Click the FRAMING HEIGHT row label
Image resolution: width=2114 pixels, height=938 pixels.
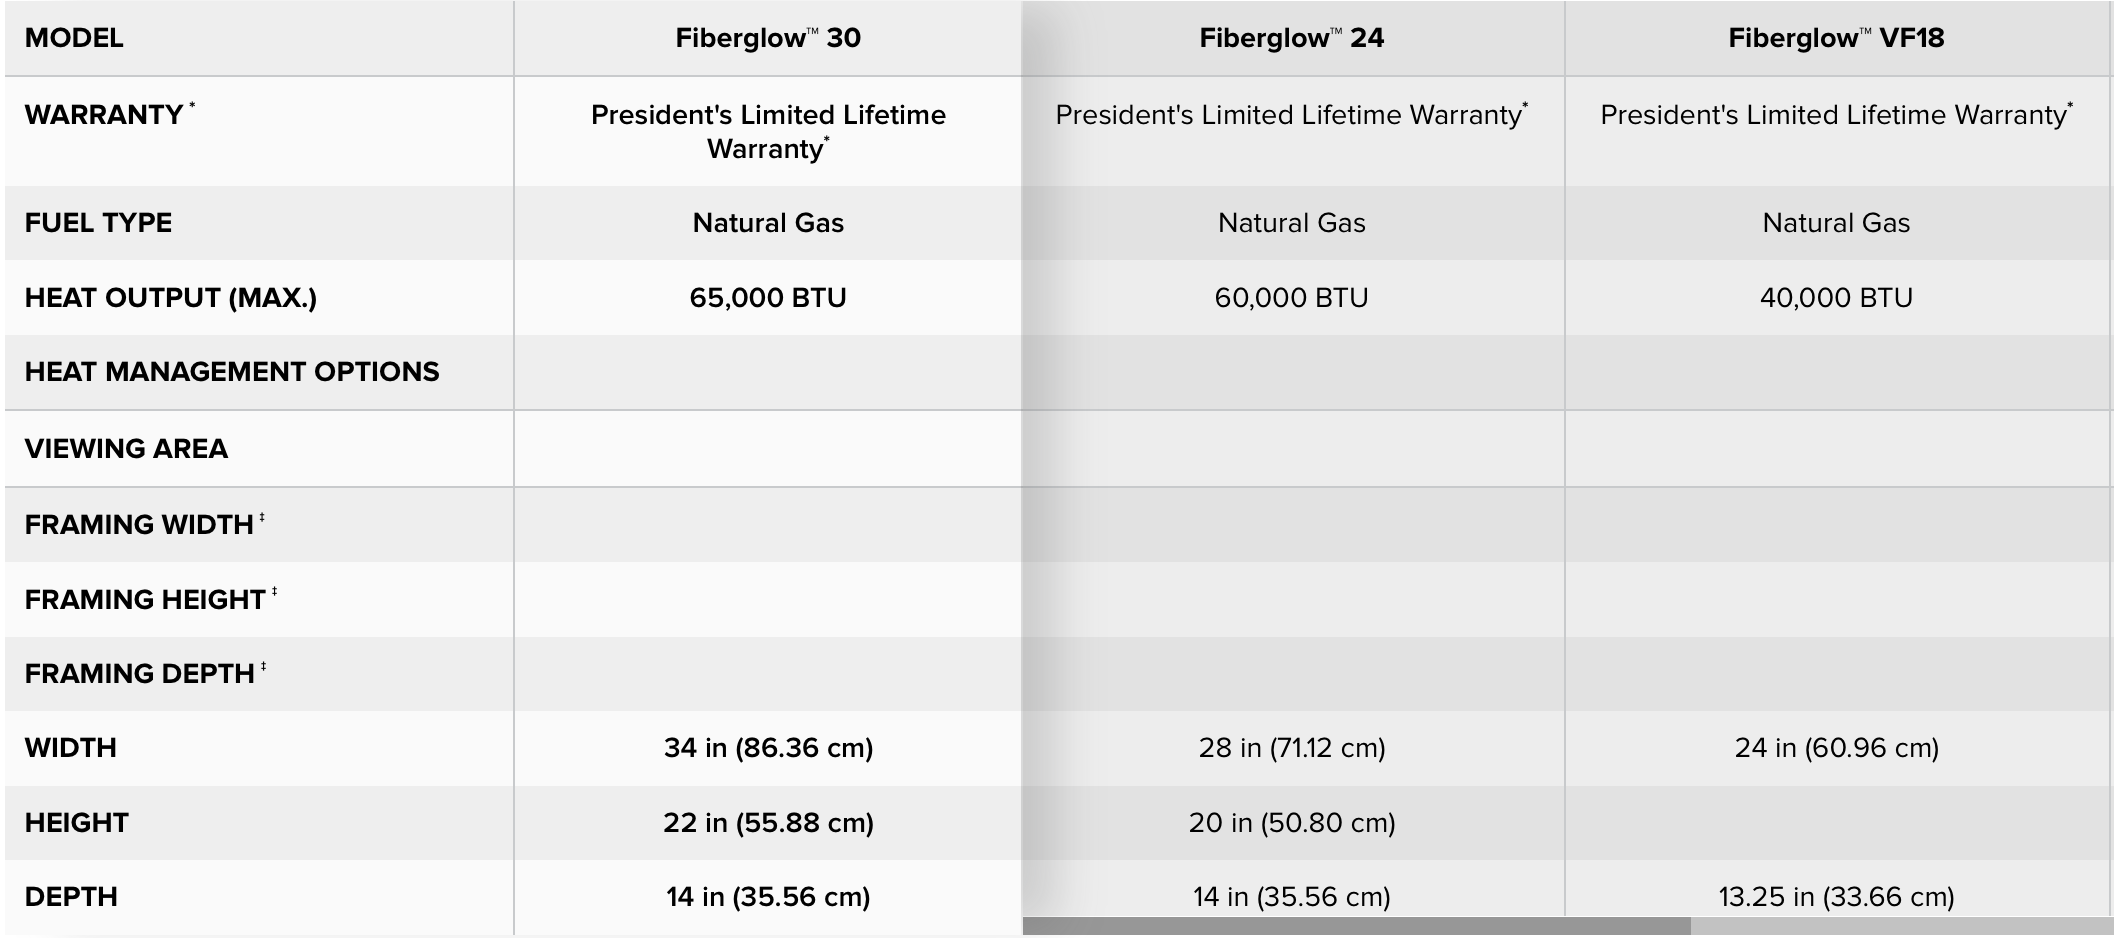(x=145, y=600)
